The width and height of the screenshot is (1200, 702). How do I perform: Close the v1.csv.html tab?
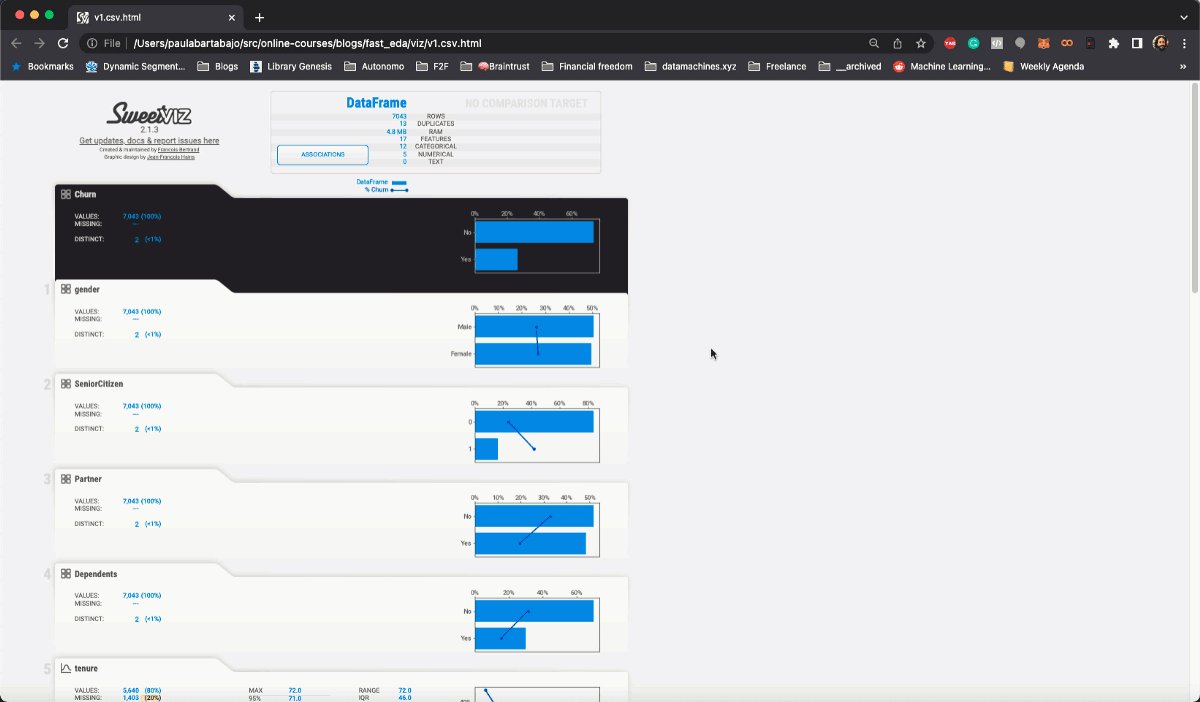tap(230, 17)
